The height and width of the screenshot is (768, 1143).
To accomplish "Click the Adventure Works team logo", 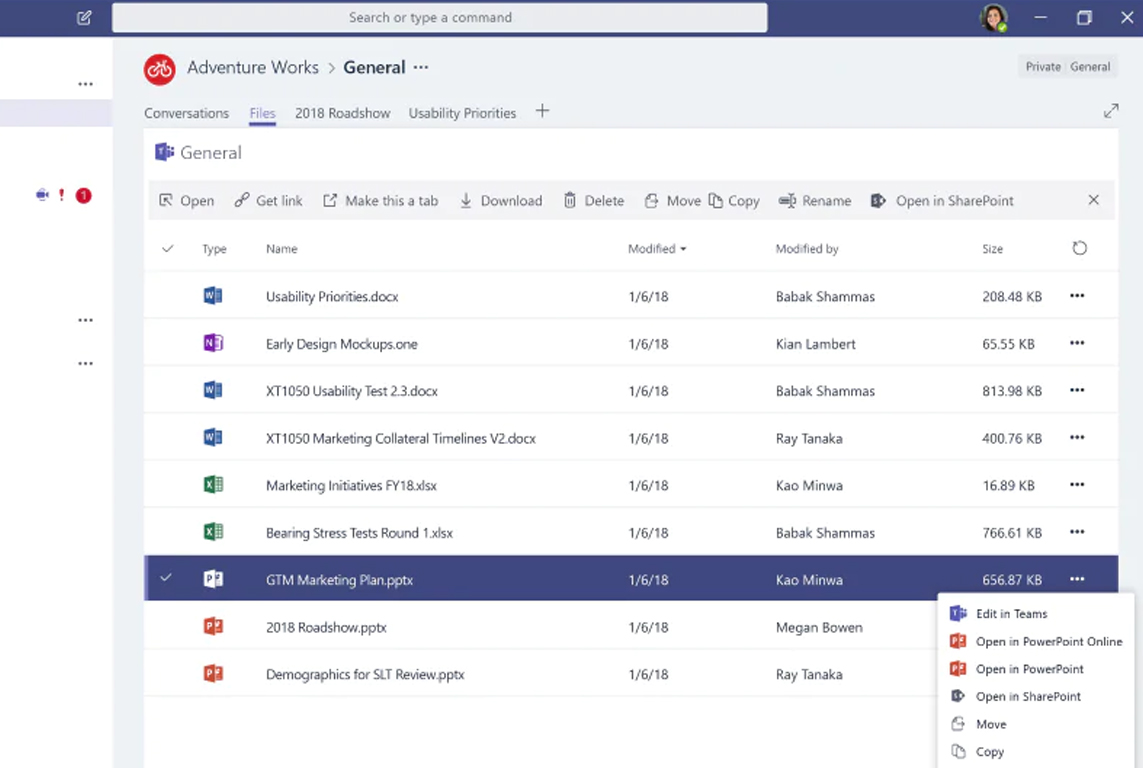I will pos(160,69).
